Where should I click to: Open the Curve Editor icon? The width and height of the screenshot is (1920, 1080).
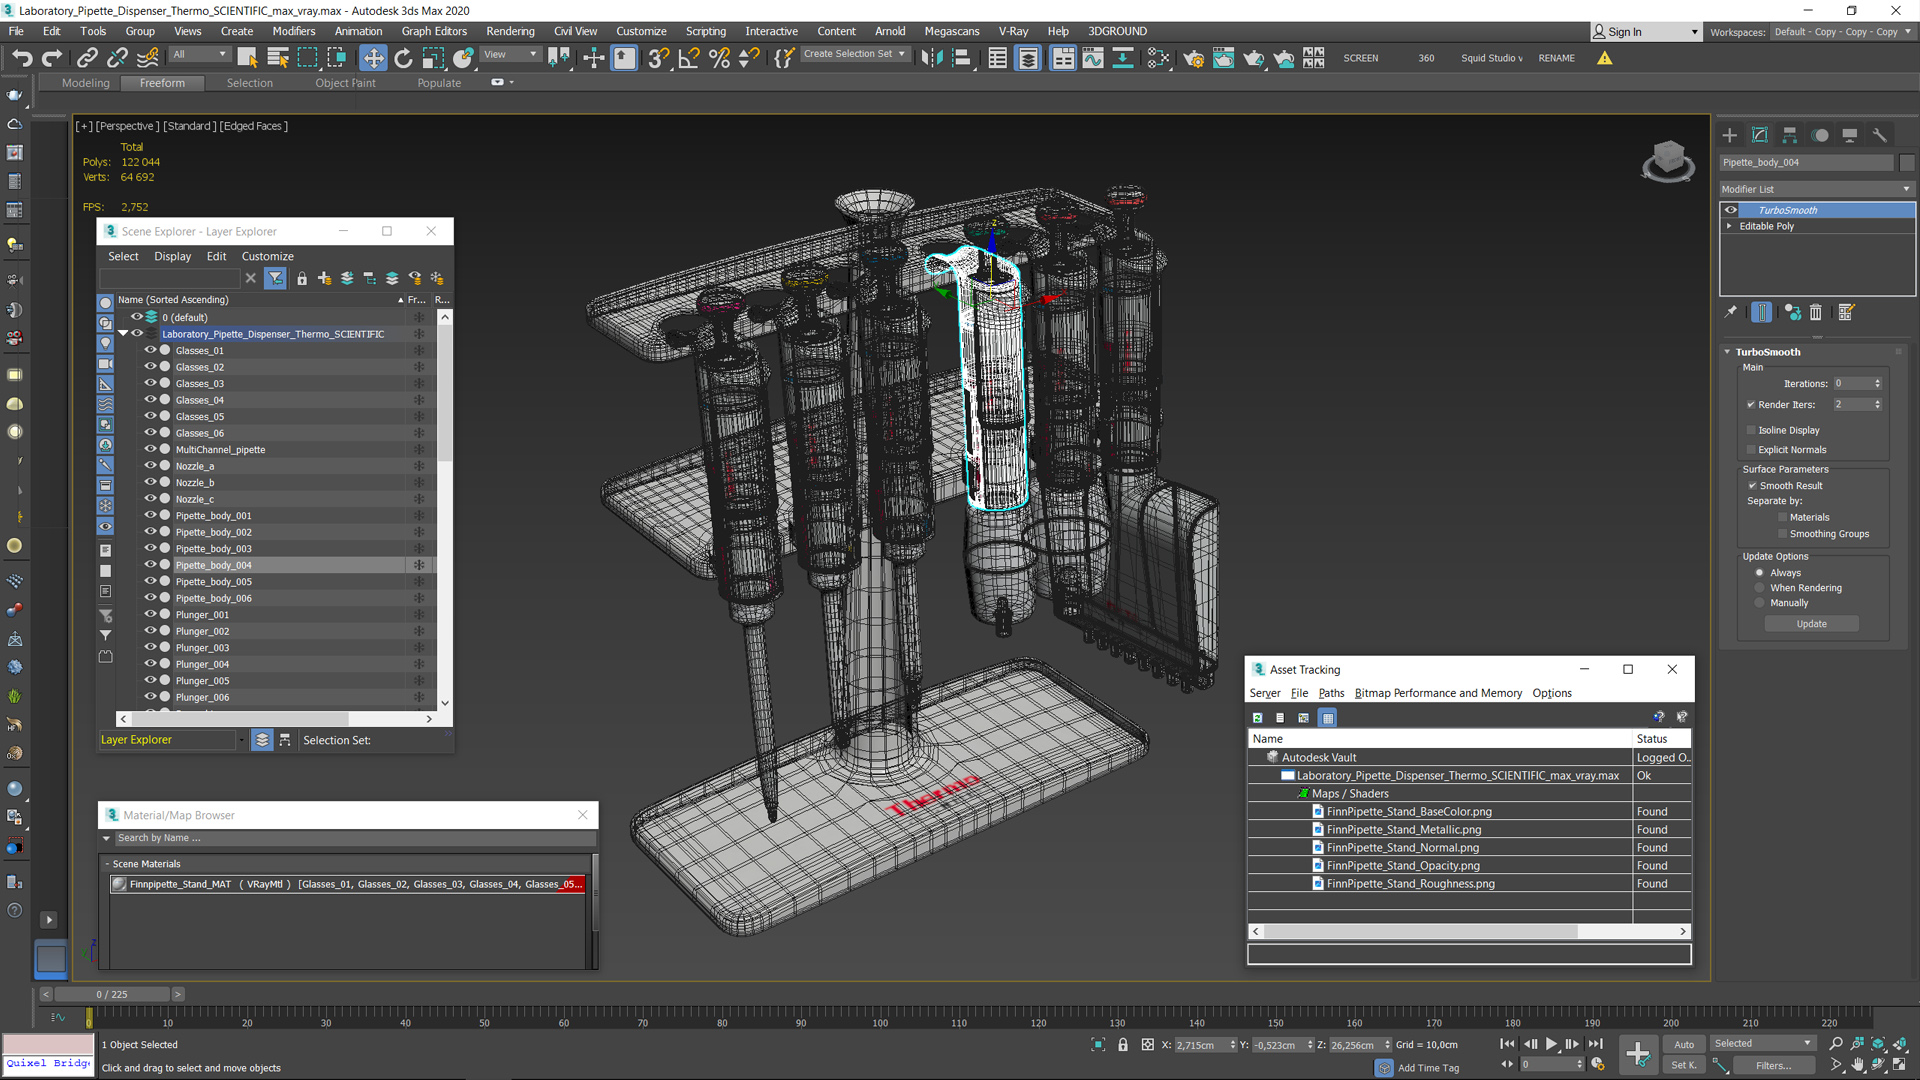point(1093,58)
